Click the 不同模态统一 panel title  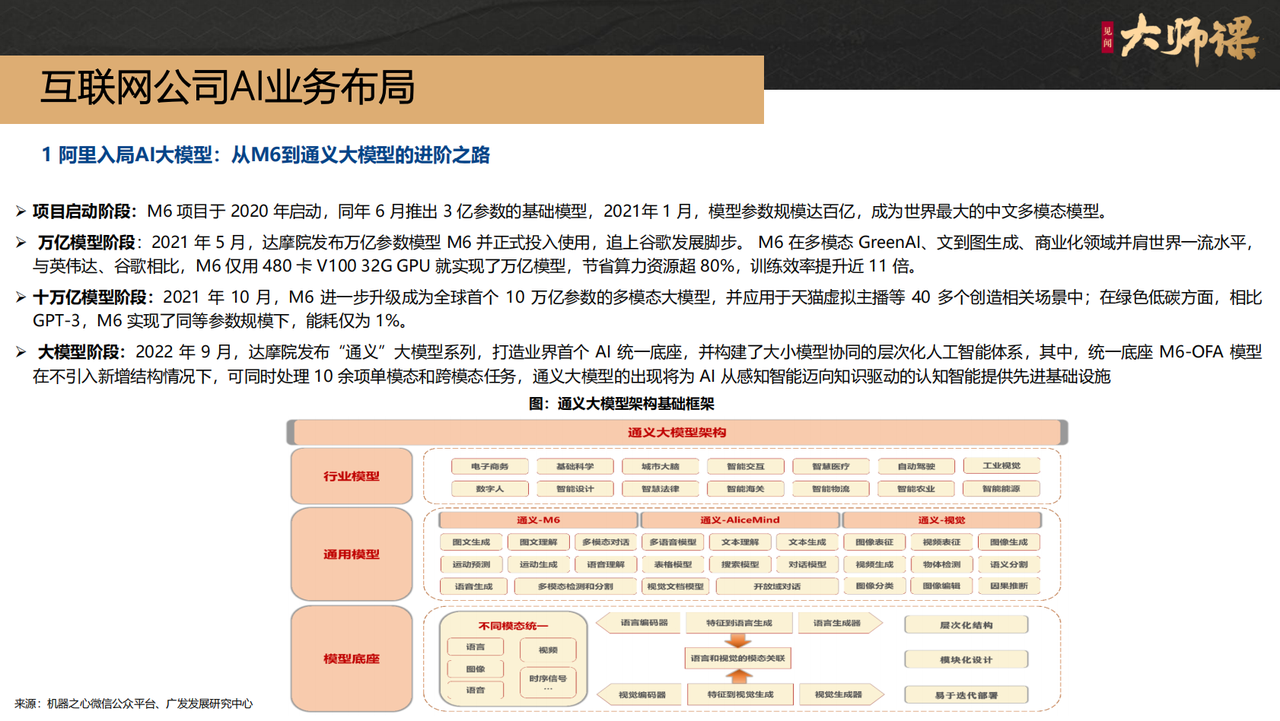point(513,625)
